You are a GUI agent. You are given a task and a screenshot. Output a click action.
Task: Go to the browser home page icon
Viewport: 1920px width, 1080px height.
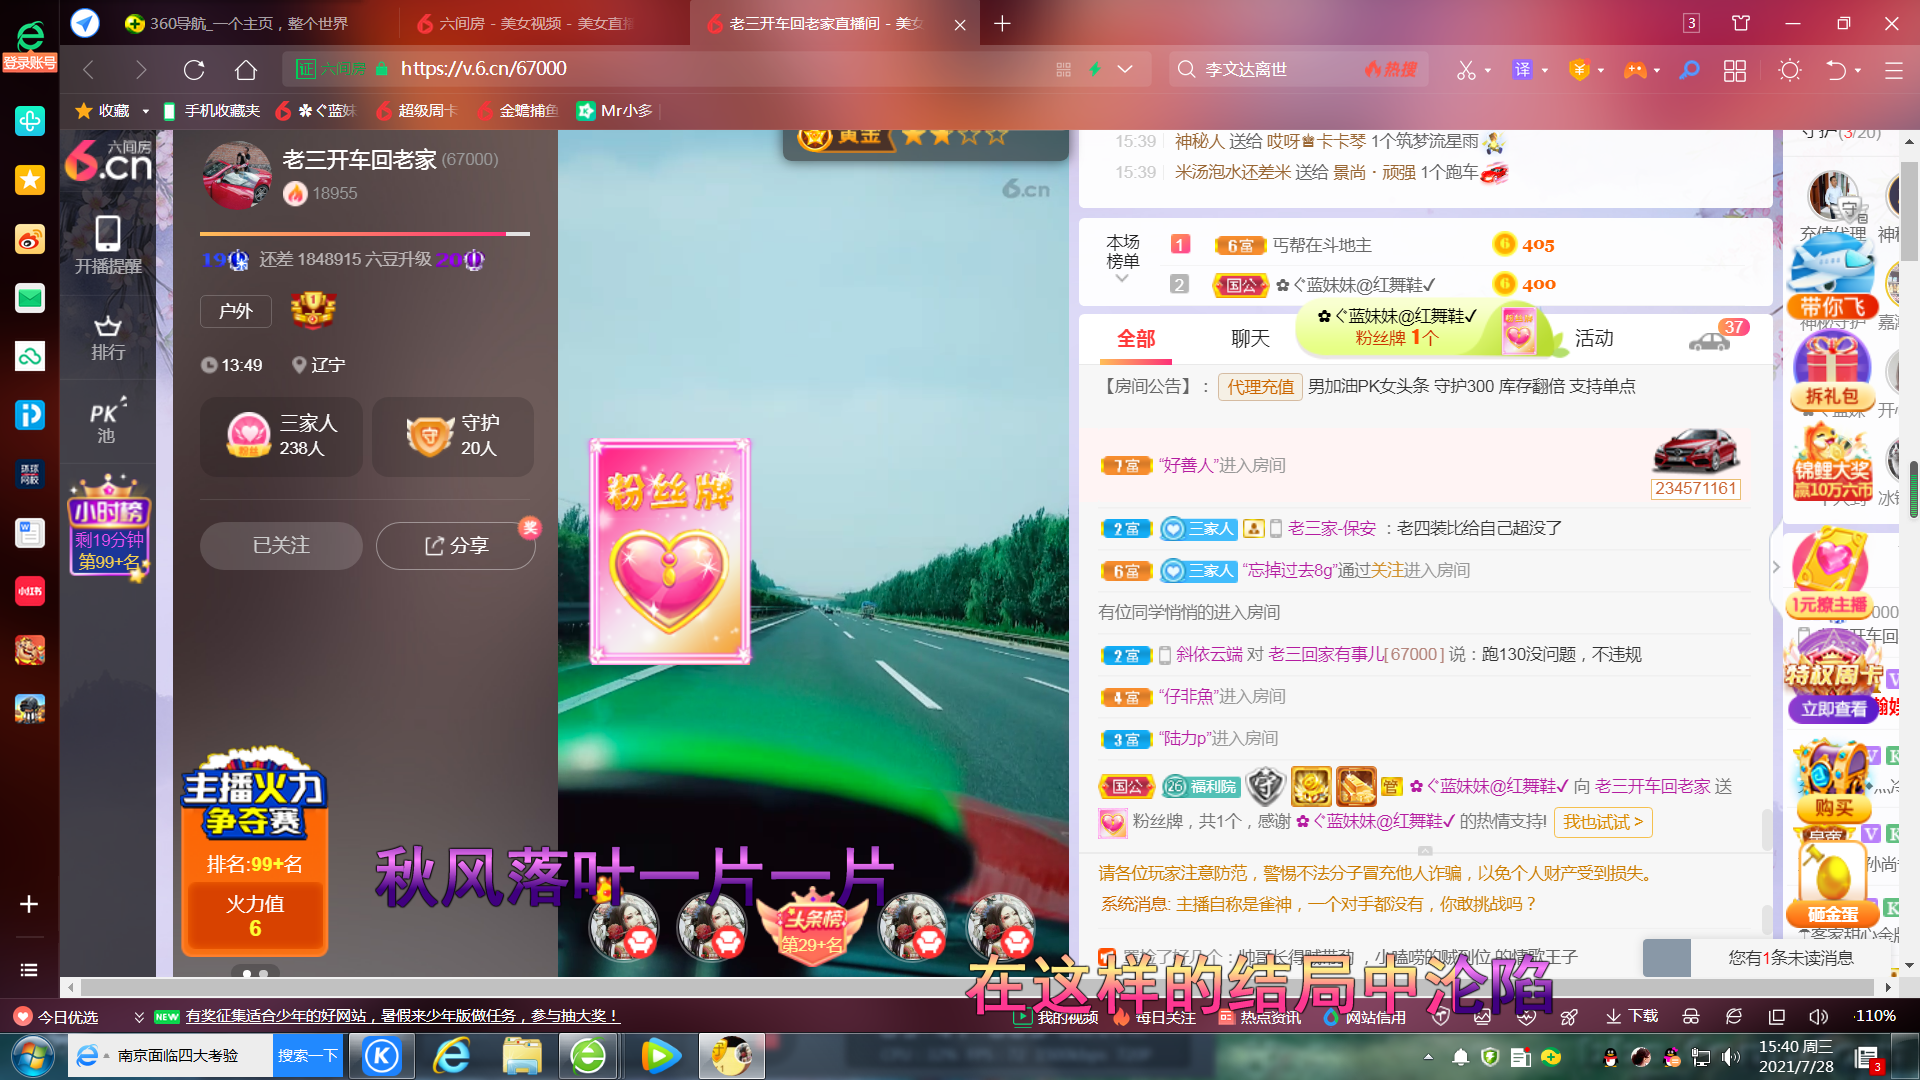click(246, 69)
